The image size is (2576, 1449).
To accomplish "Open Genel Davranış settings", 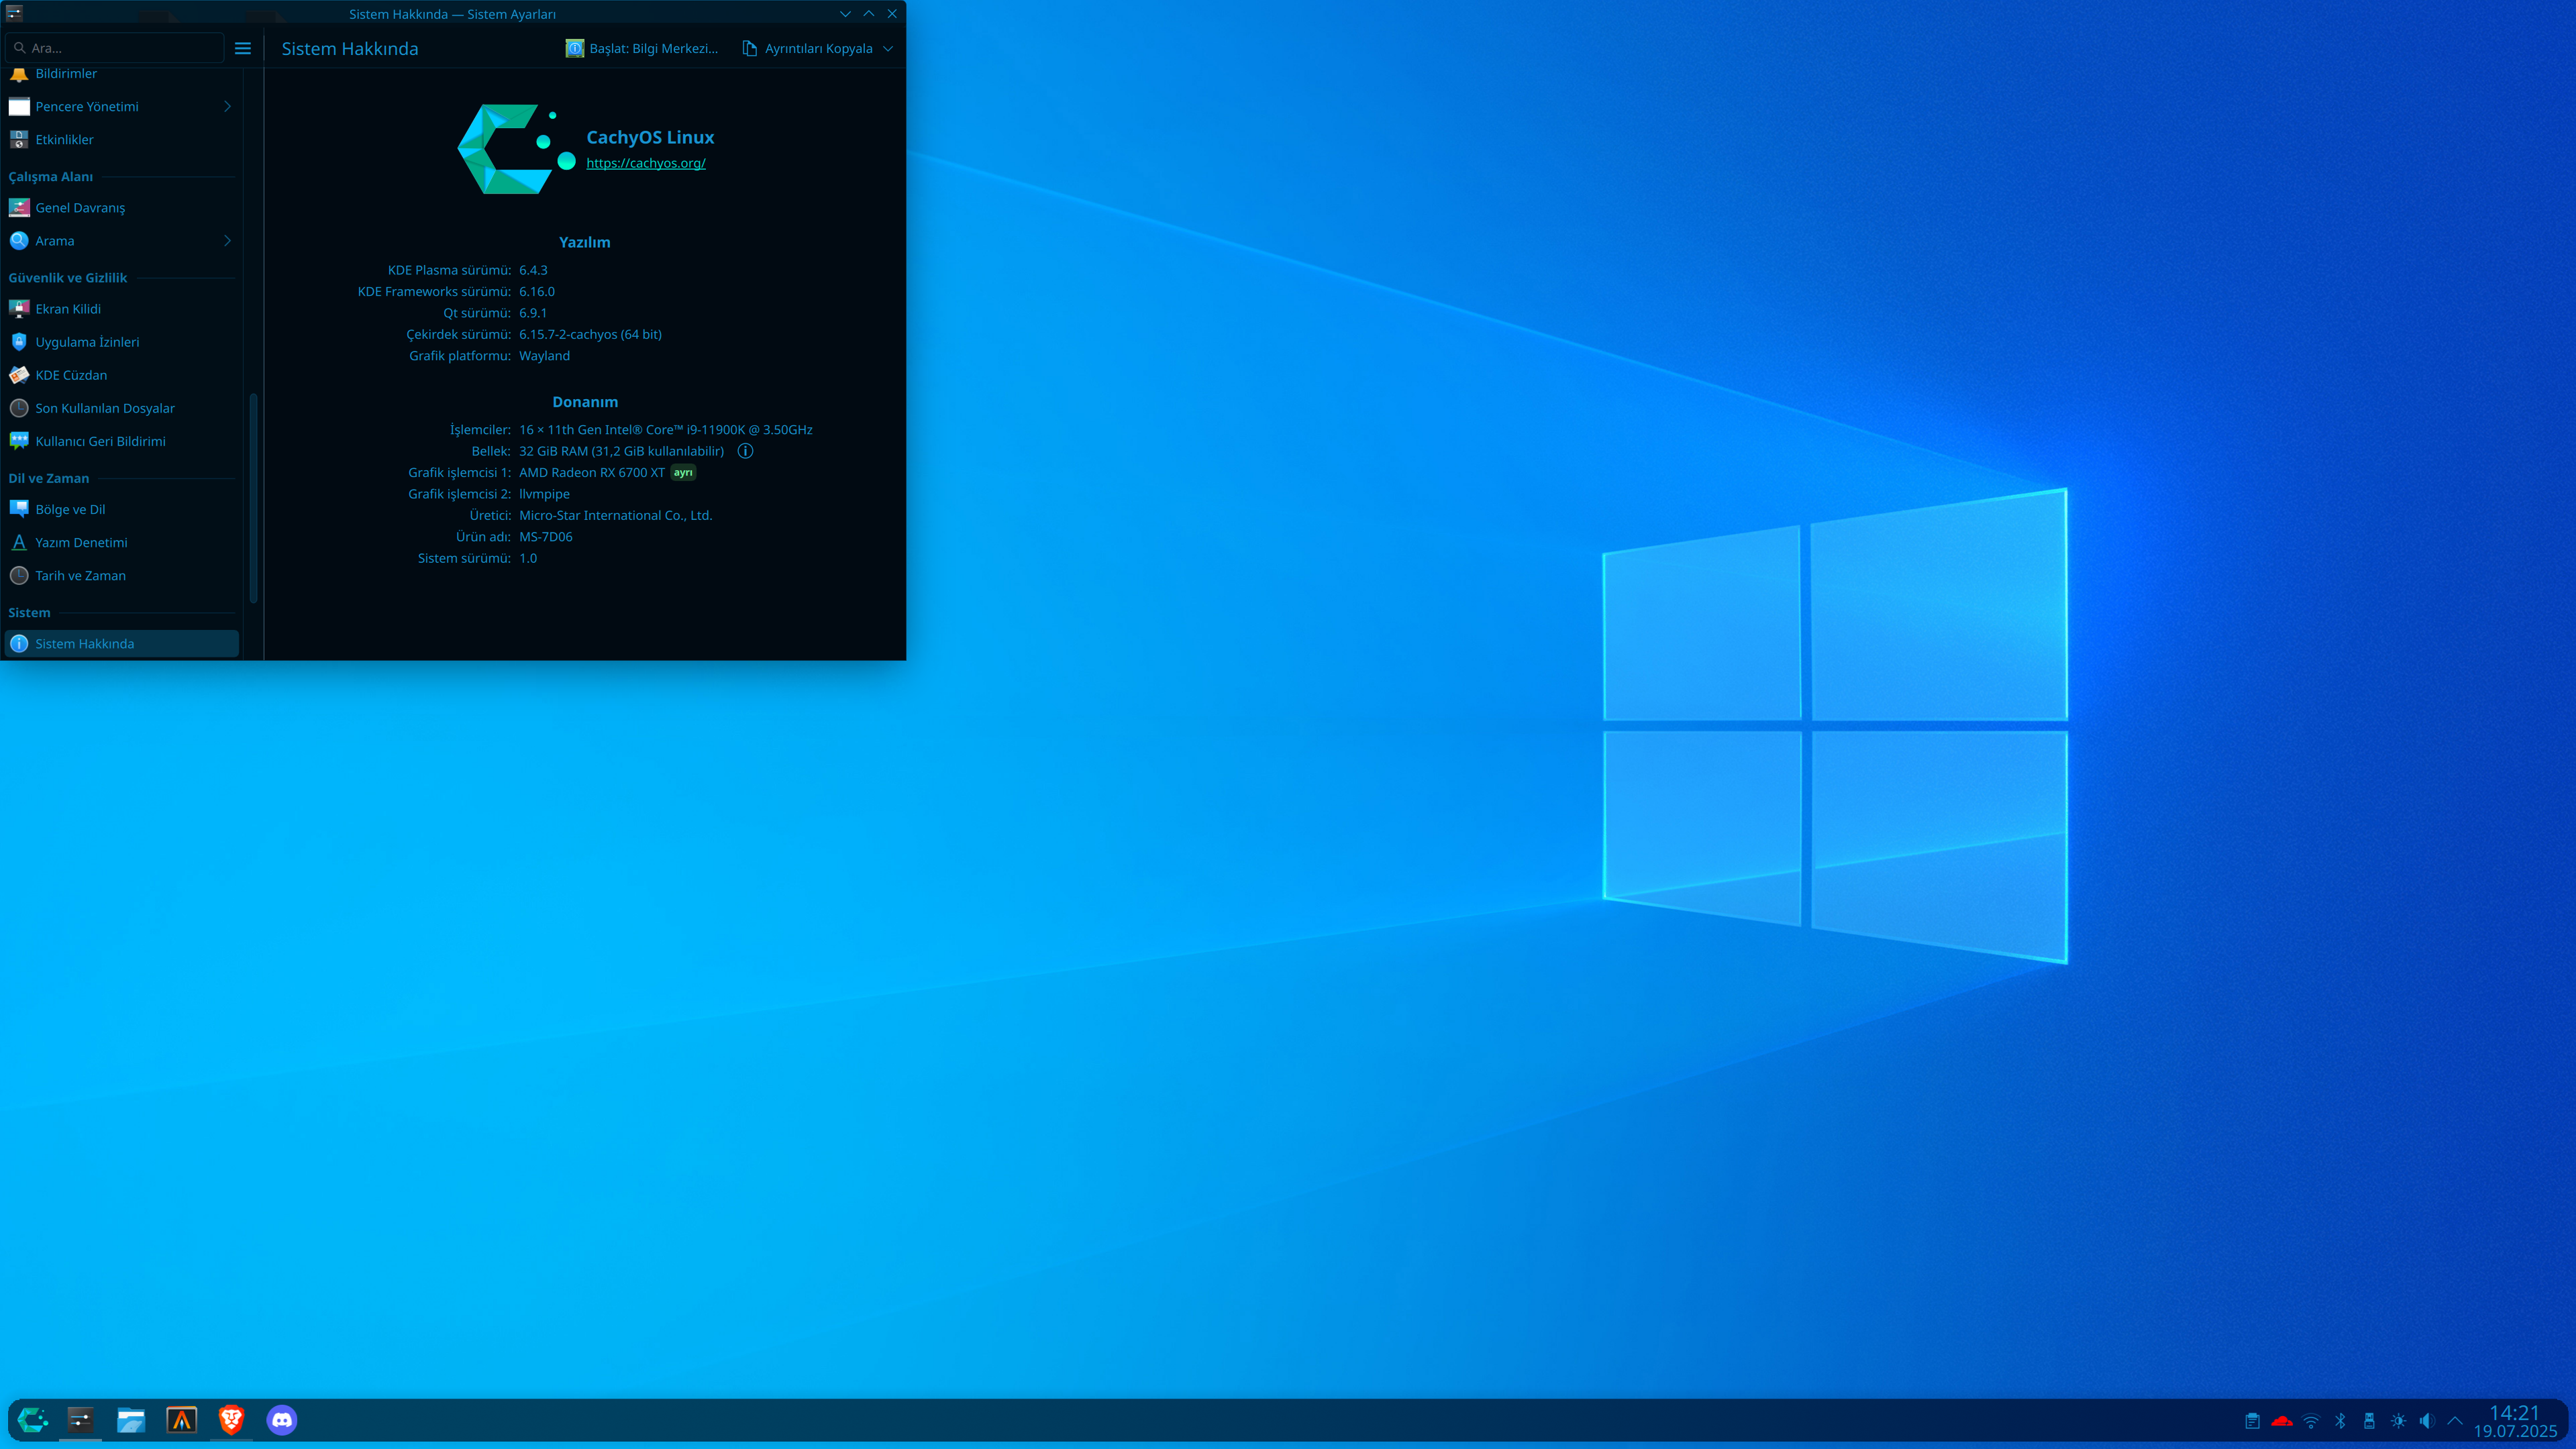I will point(122,208).
